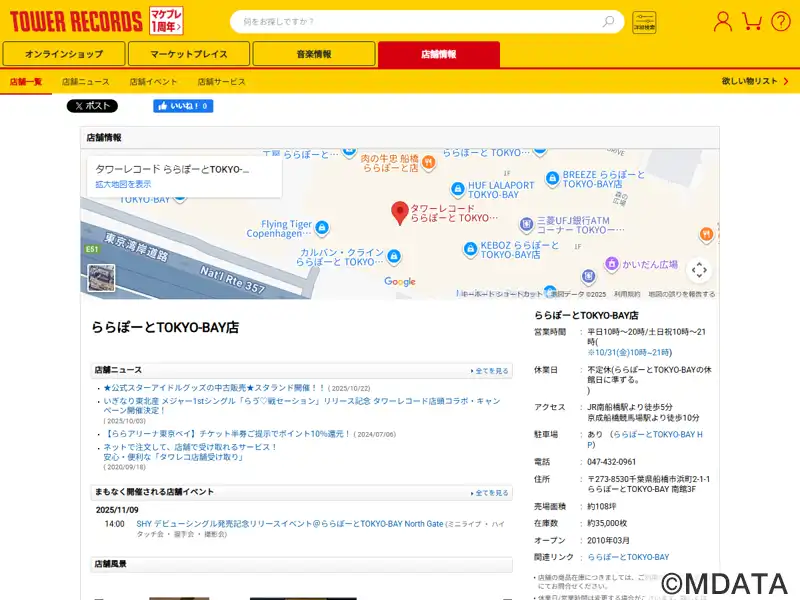Click the 肉の牛忠 船橋 restaurant marker
This screenshot has height=600, width=800.
429,163
